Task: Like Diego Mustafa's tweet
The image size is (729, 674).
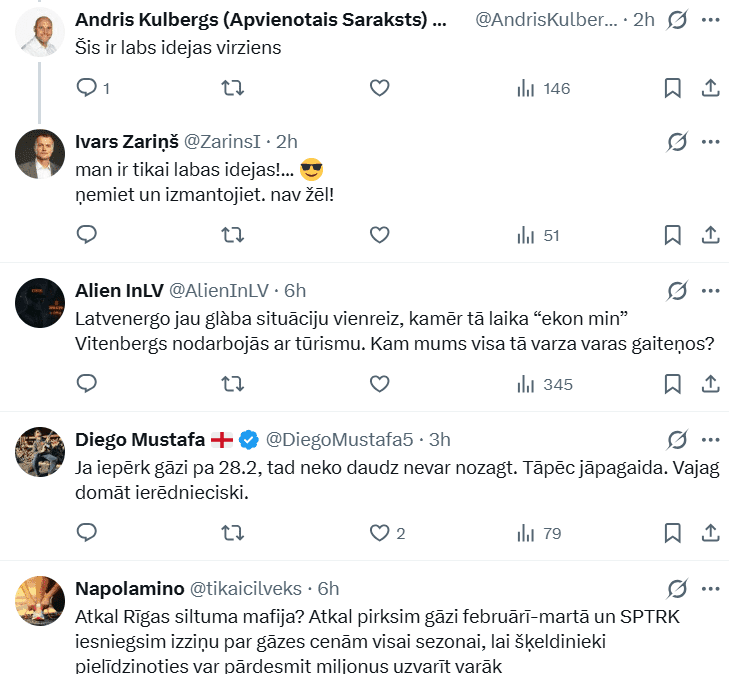Action: tap(379, 533)
